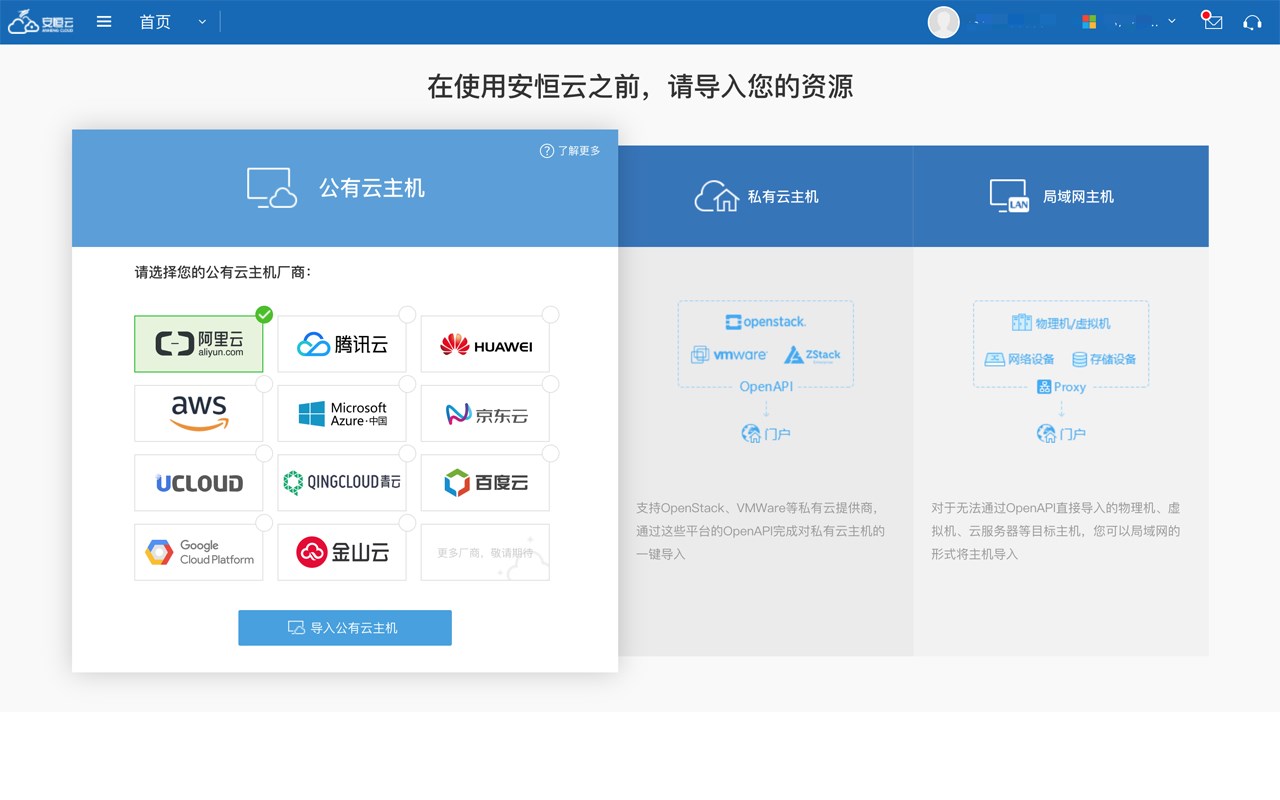1280x800 pixels.
Task: Click the 更多厂商，敬请期待 placeholder card
Action: pos(485,552)
